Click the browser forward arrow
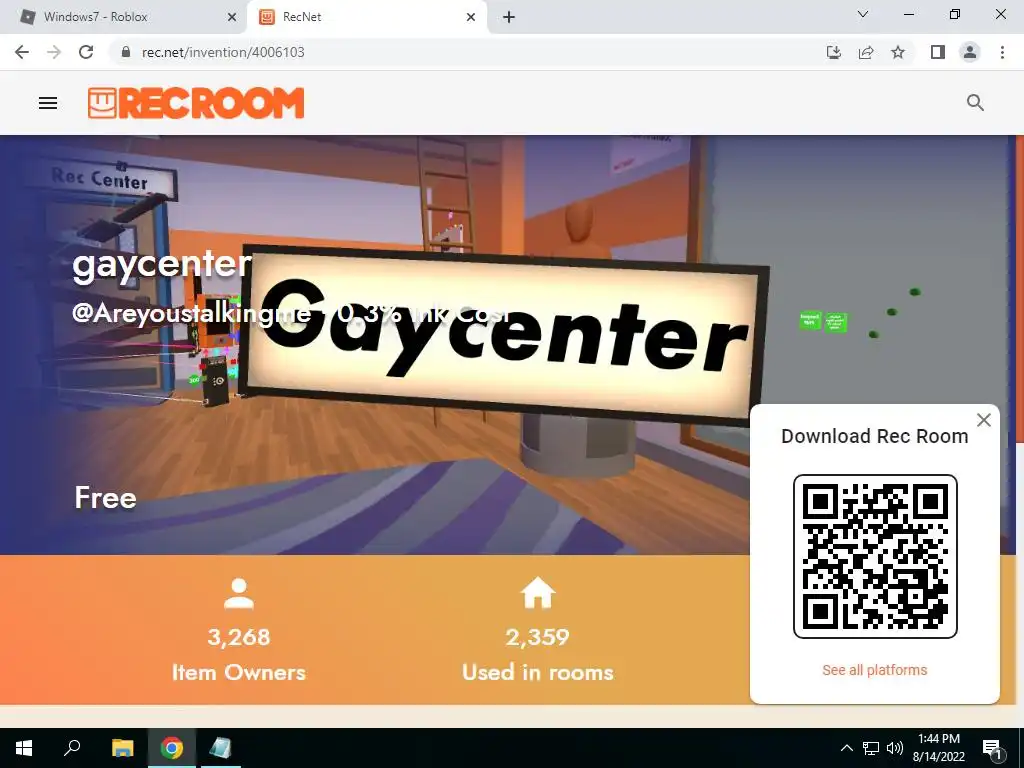The width and height of the screenshot is (1024, 768). [x=54, y=52]
